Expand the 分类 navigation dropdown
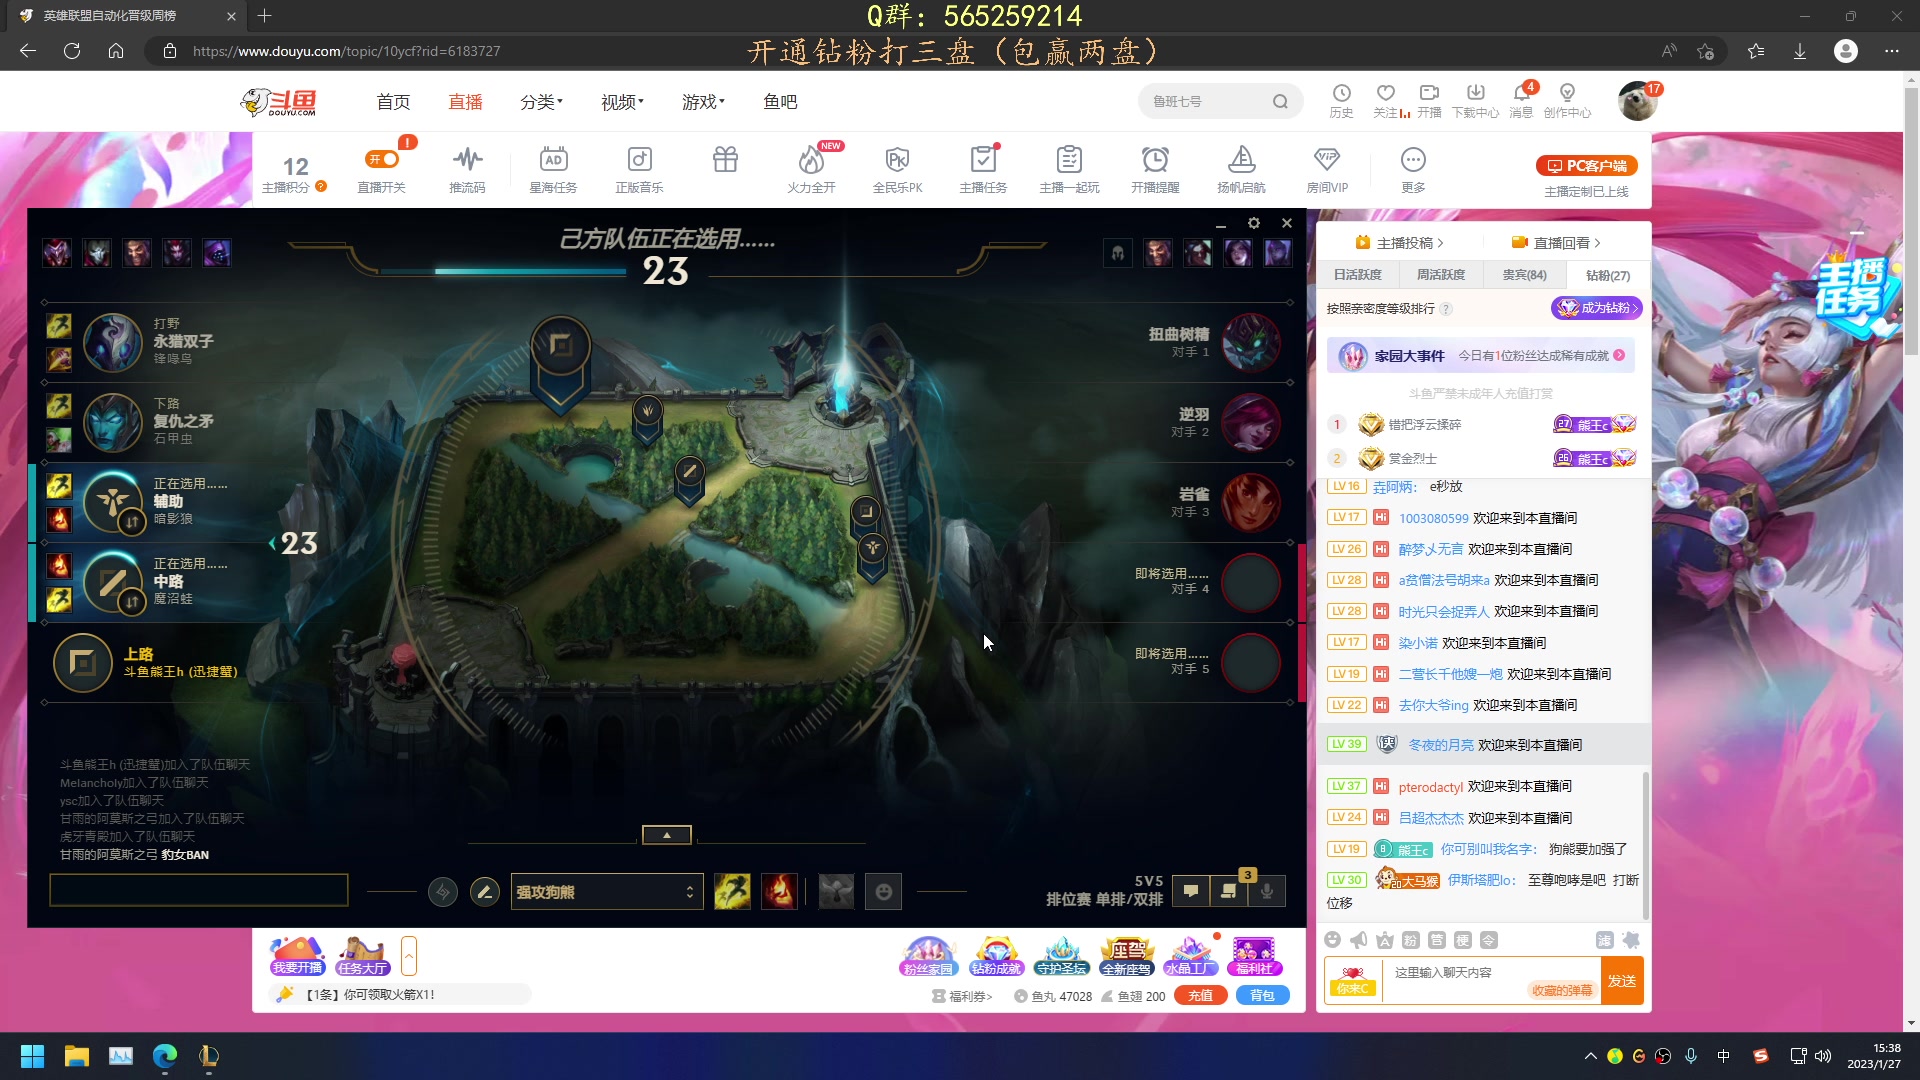1920x1080 pixels. click(541, 102)
